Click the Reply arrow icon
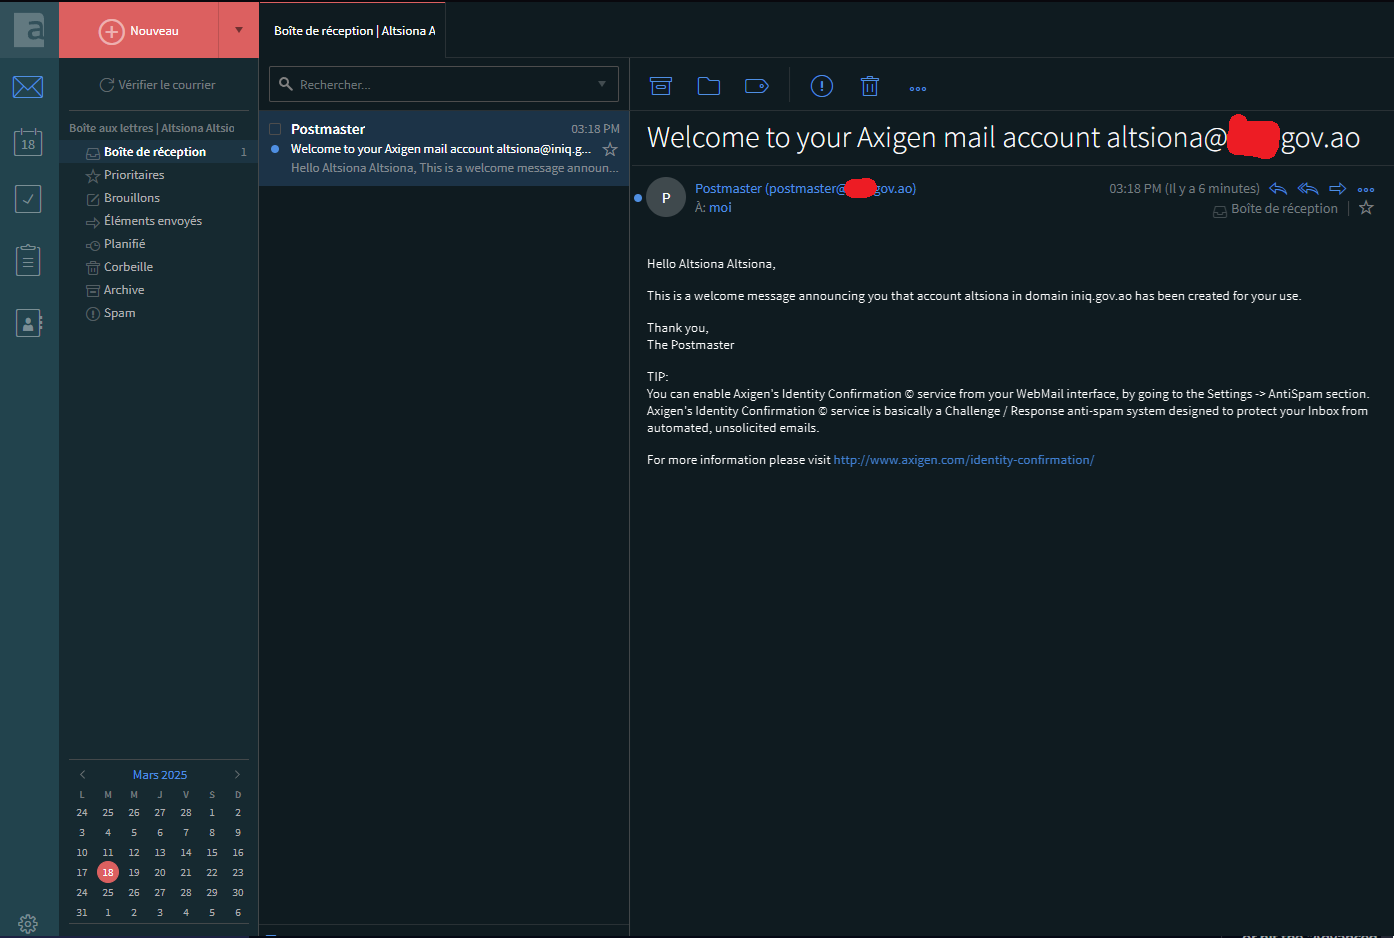This screenshot has width=1394, height=938. click(x=1278, y=189)
